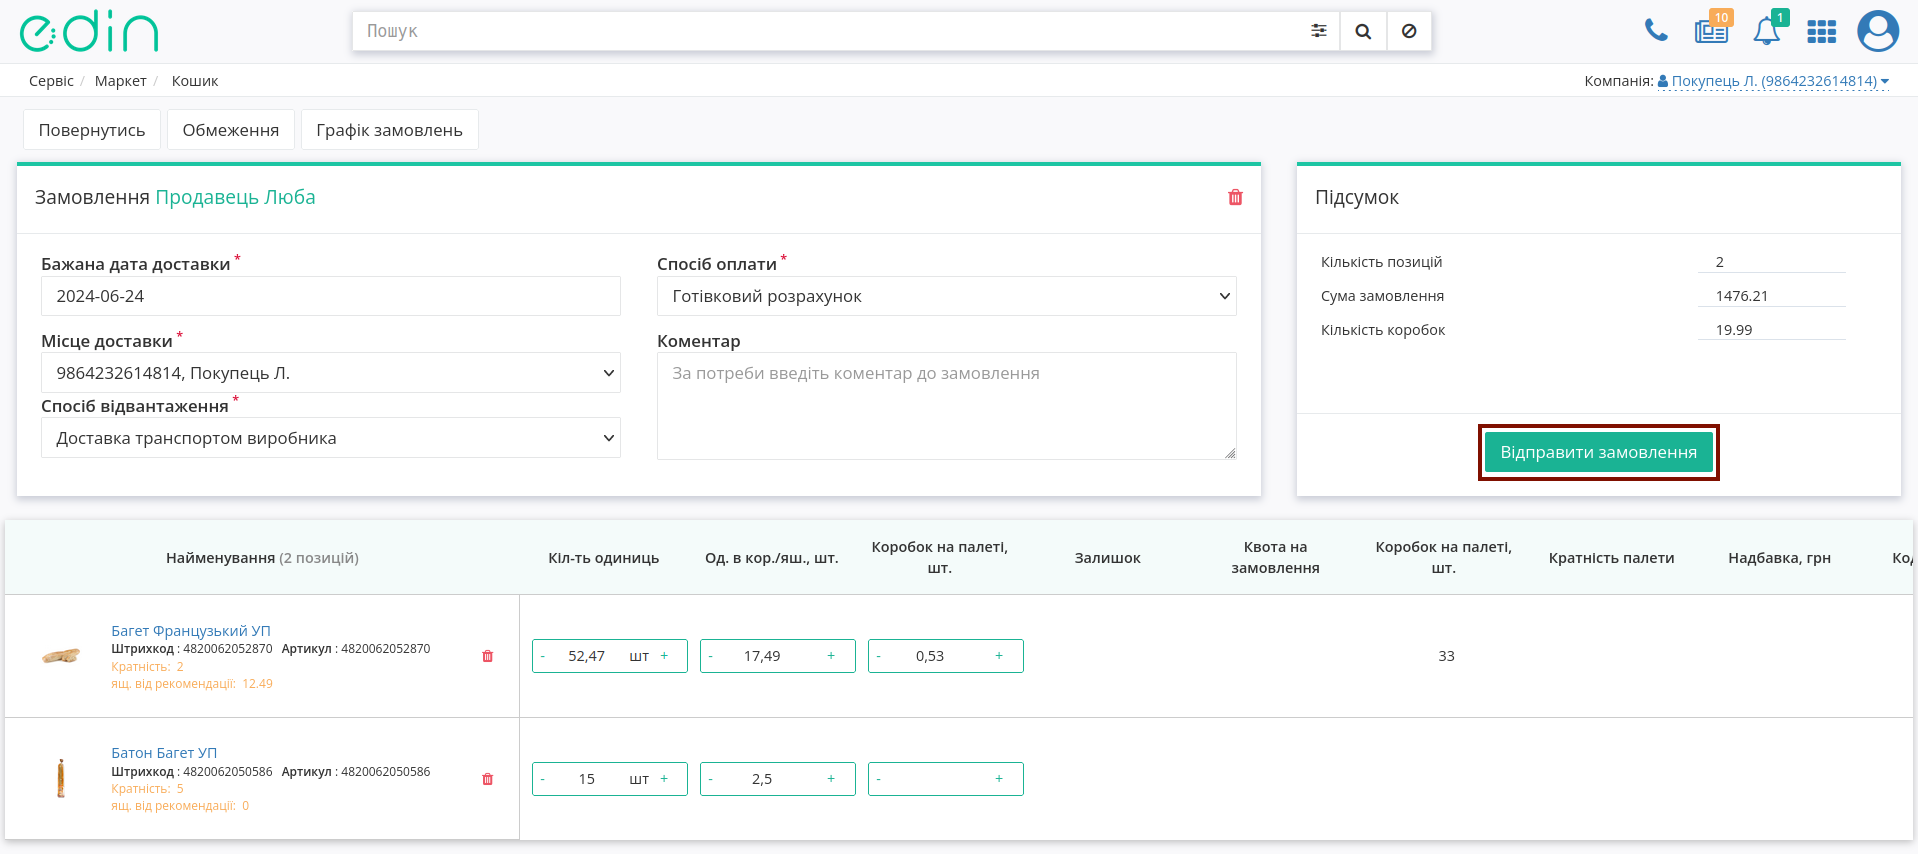This screenshot has height=854, width=1918.
Task: Click Відправити замовлення button
Action: [x=1598, y=452]
